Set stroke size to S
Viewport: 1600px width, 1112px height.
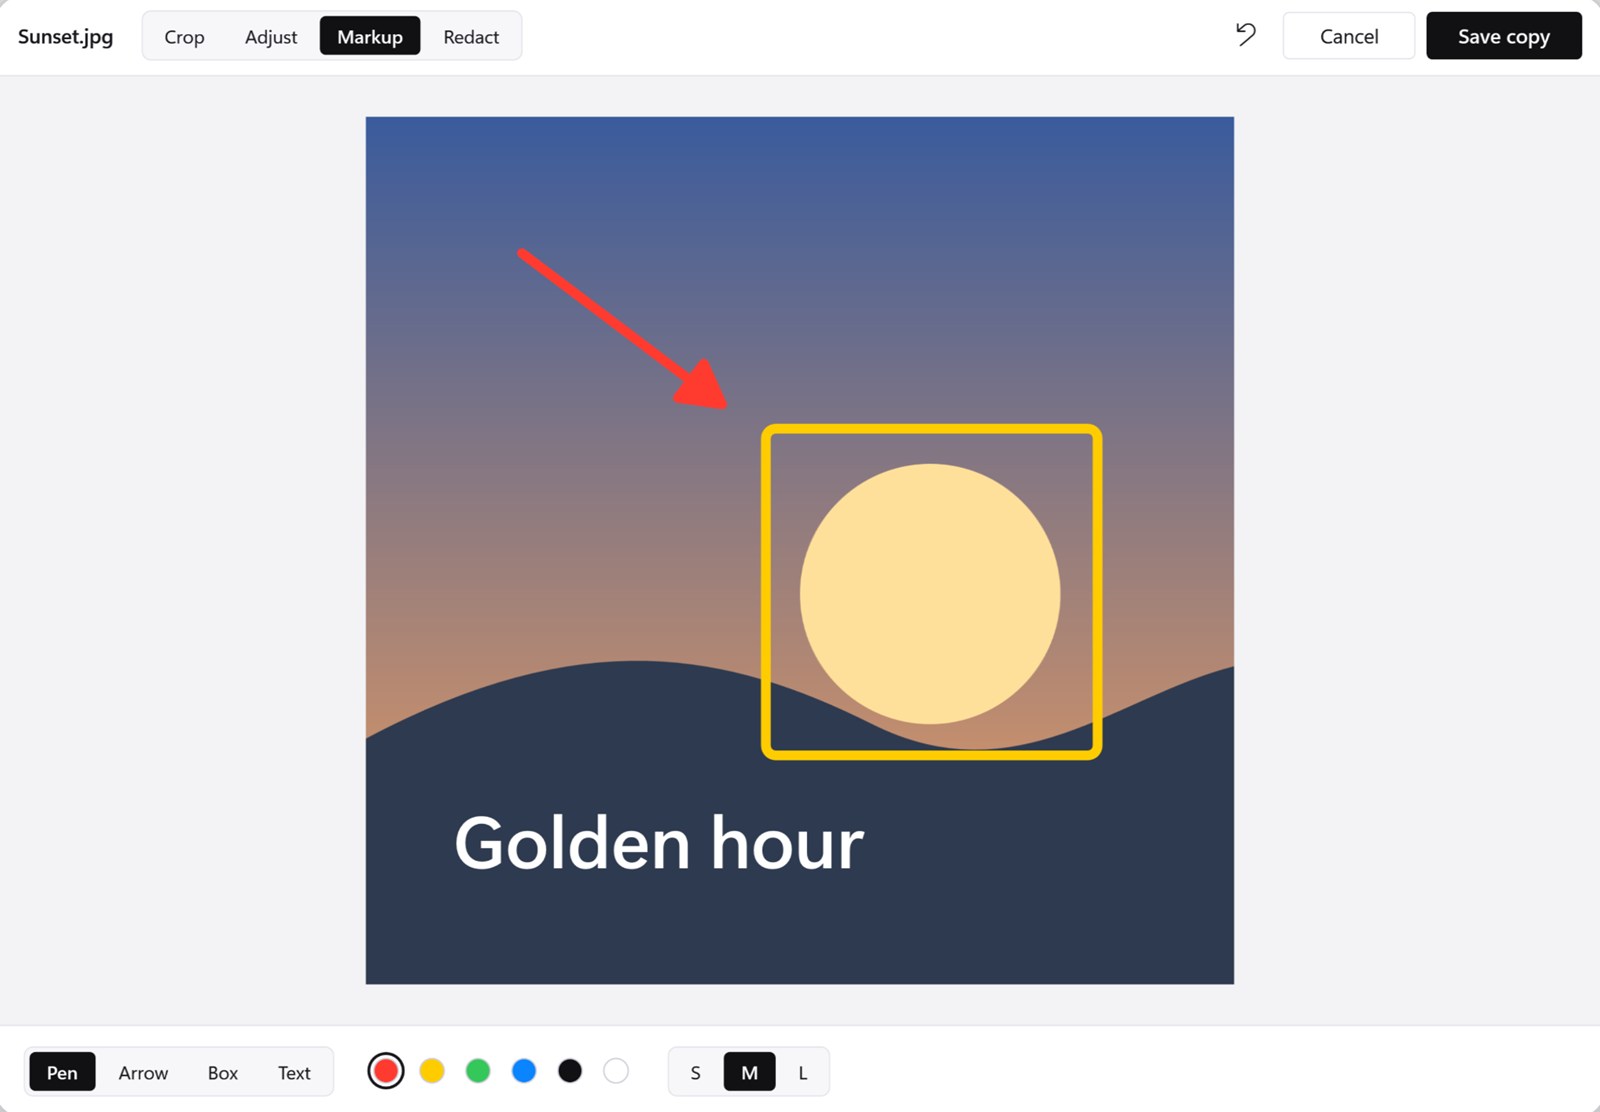point(696,1072)
